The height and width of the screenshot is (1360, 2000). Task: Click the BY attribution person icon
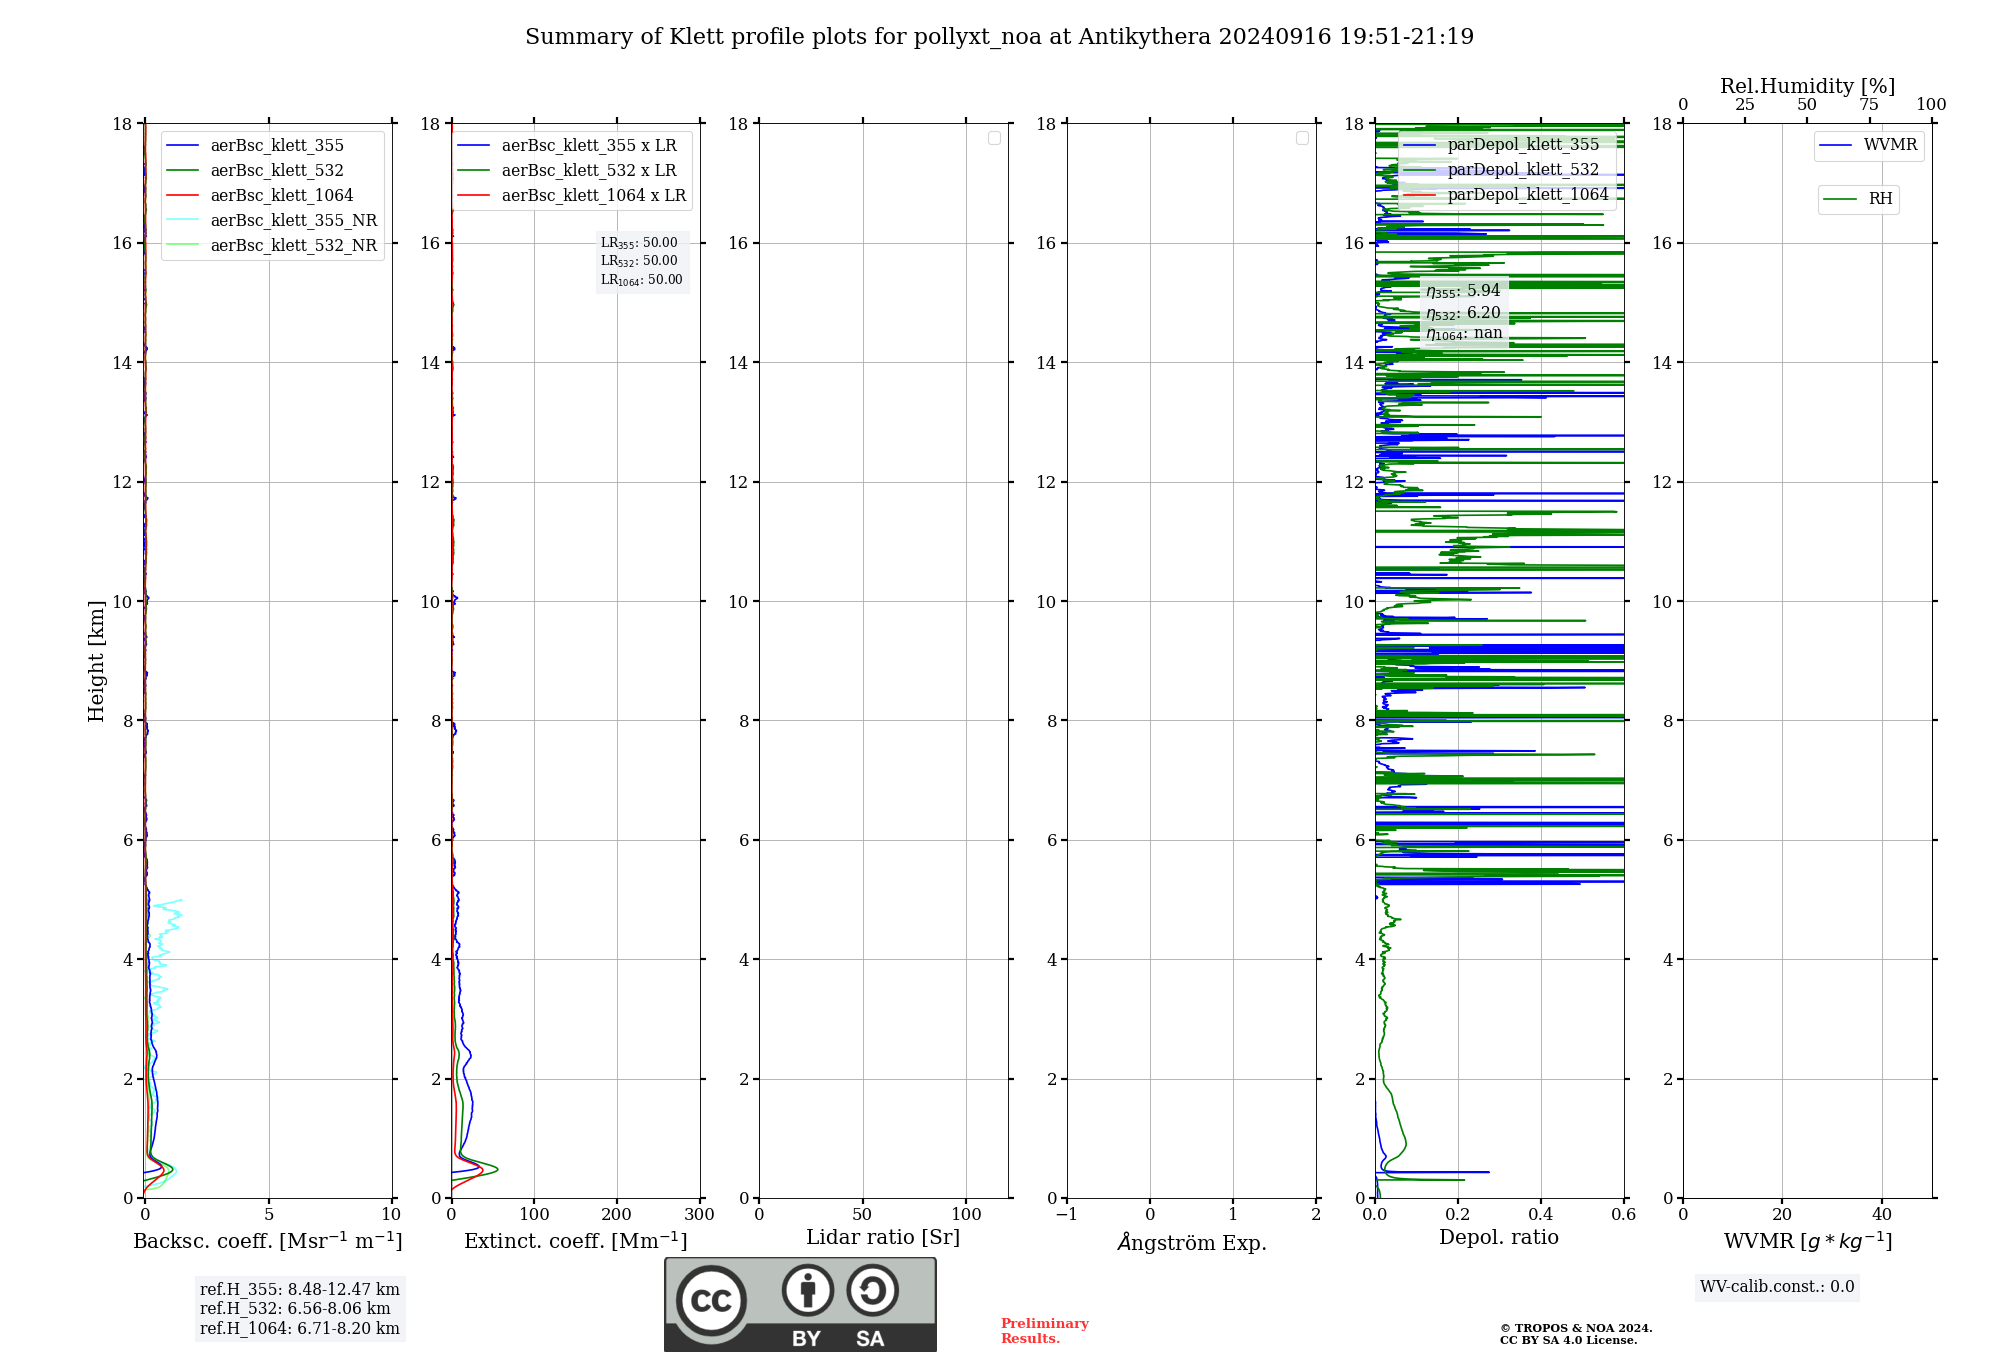click(808, 1290)
